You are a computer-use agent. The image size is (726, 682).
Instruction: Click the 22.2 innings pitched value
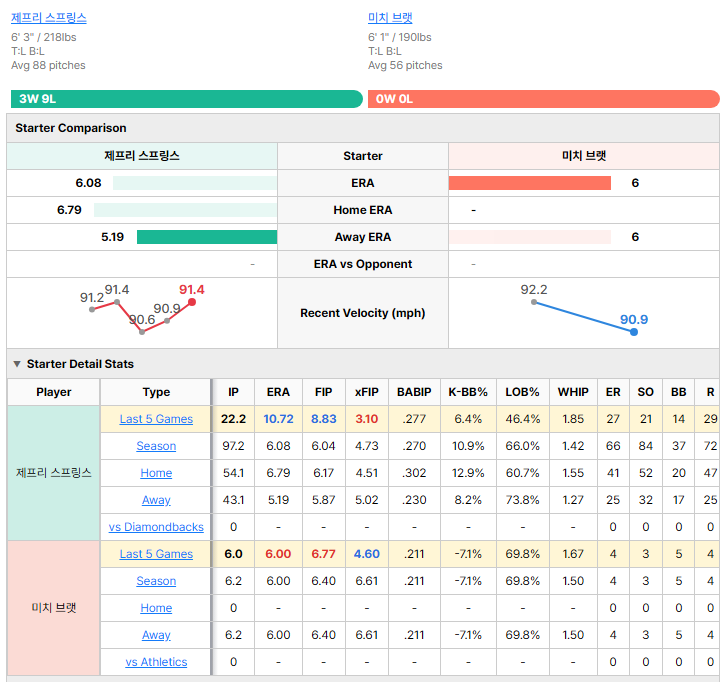tap(233, 419)
